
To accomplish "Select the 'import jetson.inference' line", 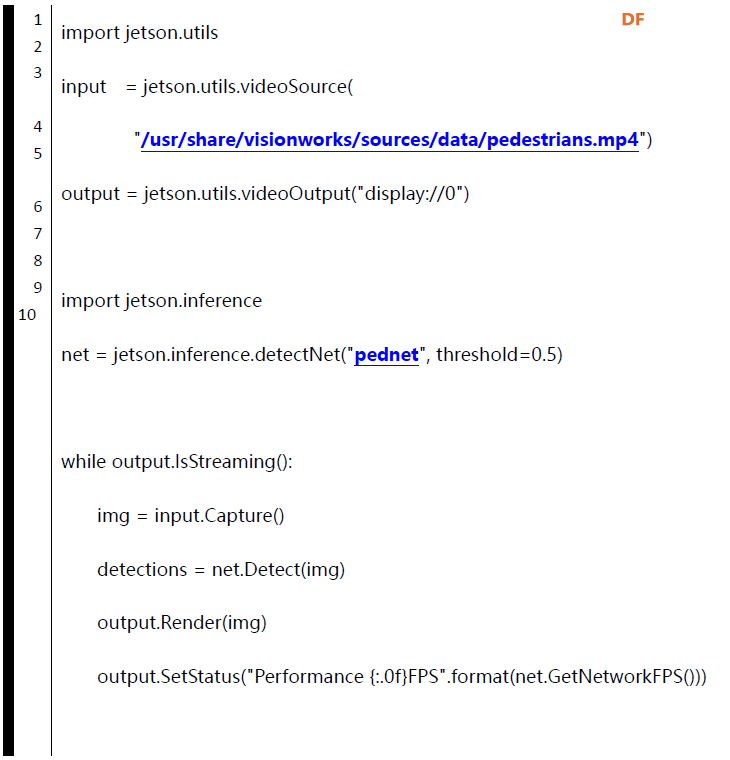I will click(x=161, y=301).
